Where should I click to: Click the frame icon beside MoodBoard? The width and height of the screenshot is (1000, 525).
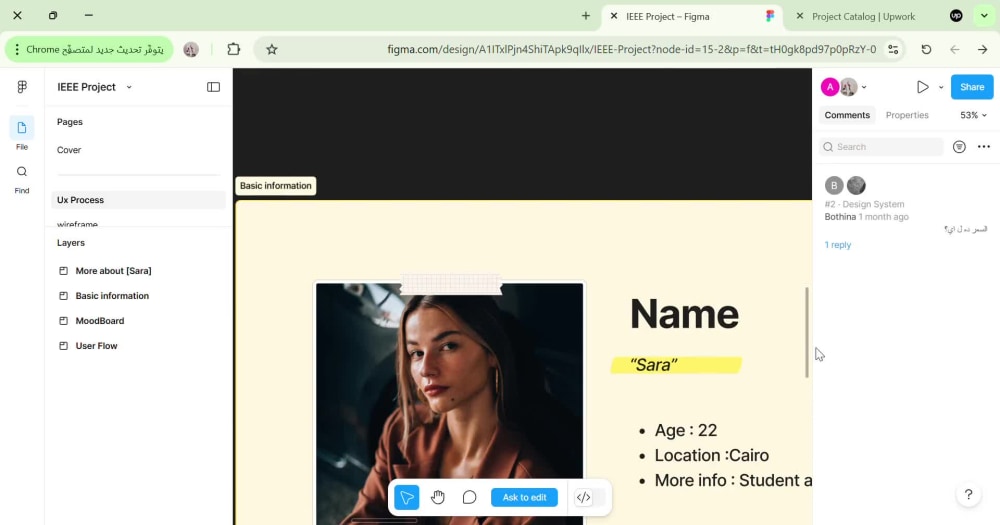pos(63,321)
